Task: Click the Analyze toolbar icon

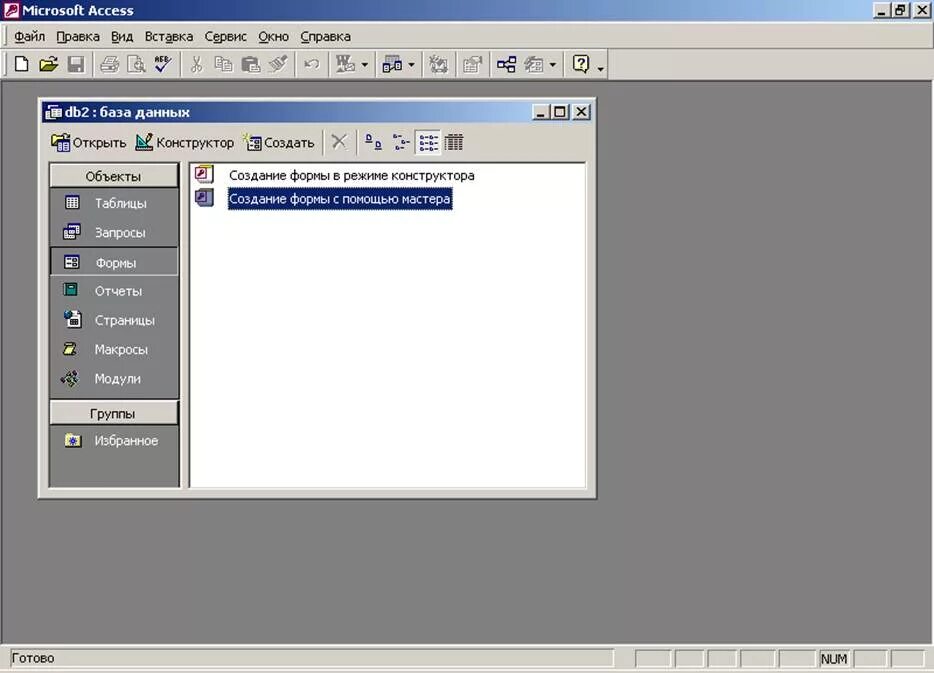Action: [x=392, y=64]
